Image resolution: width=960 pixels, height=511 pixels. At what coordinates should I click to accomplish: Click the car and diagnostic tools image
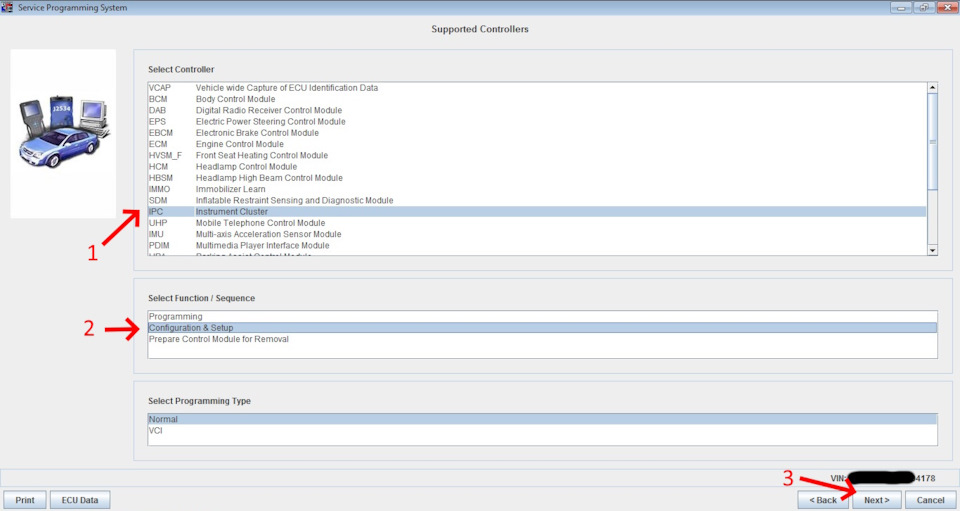point(63,133)
